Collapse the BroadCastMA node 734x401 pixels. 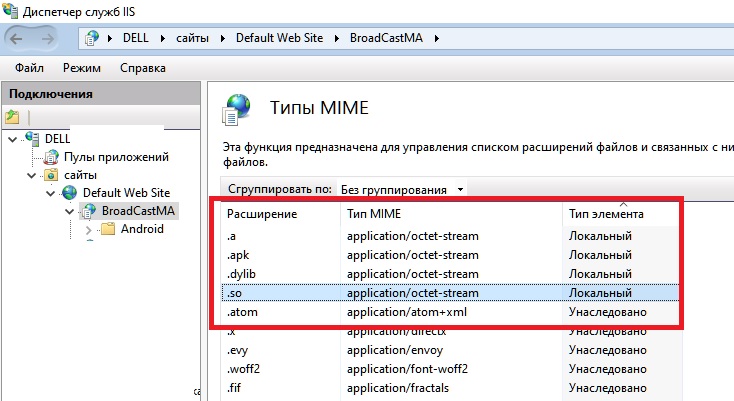pos(69,211)
